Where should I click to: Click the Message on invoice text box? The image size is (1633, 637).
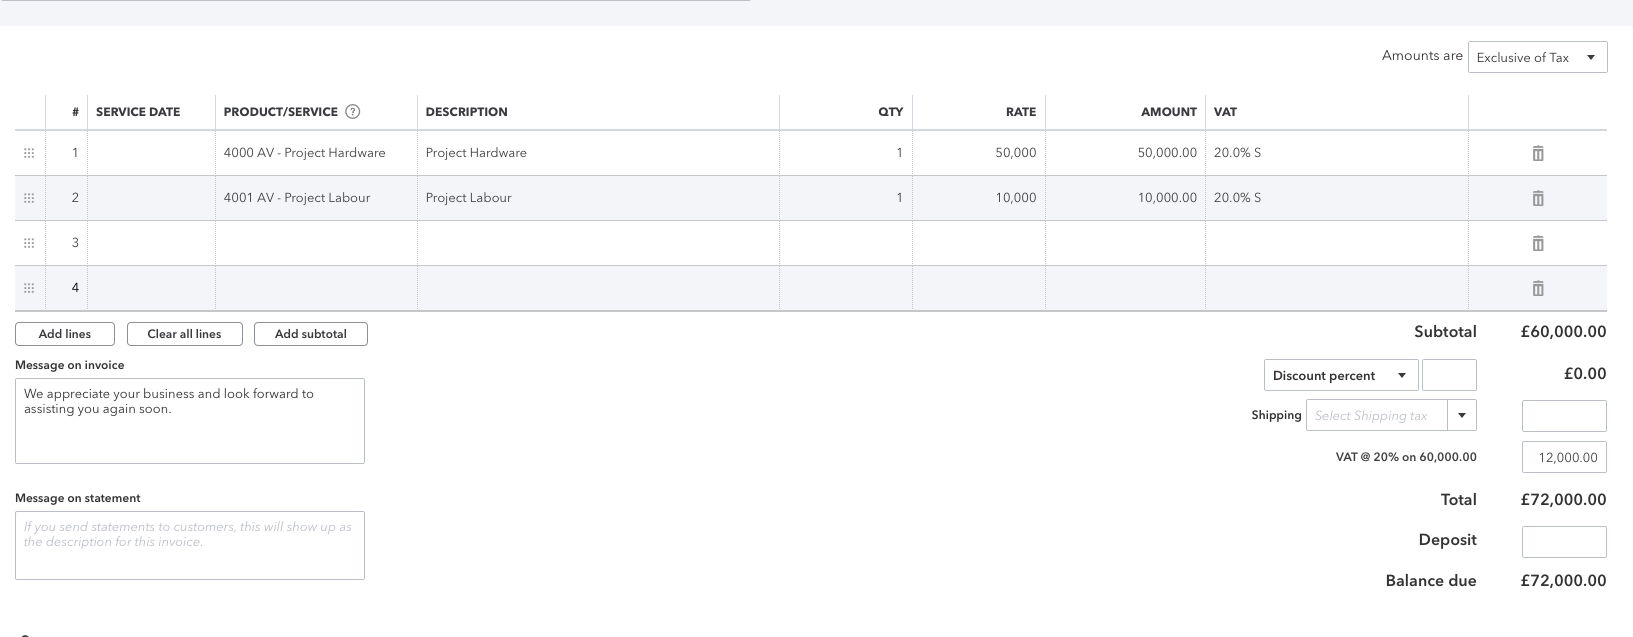pyautogui.click(x=190, y=420)
